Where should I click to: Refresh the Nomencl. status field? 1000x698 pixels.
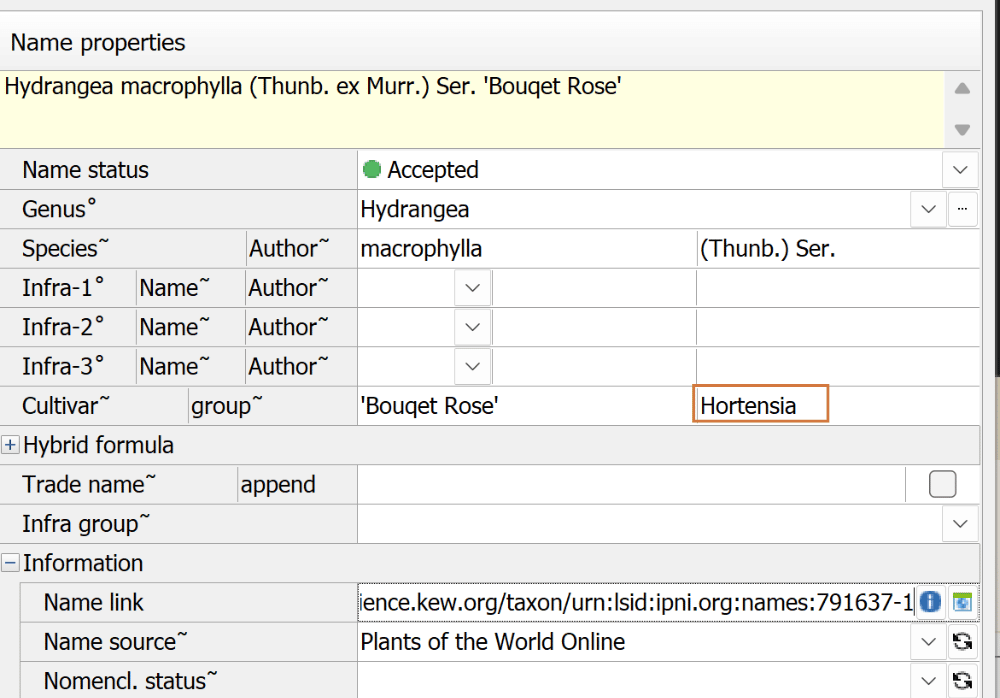click(x=962, y=681)
